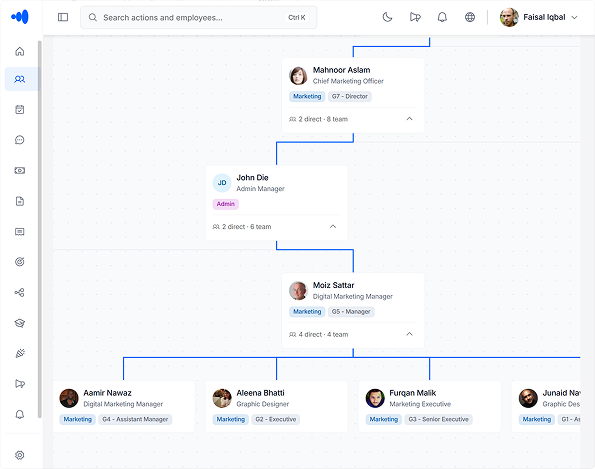Open the payroll money sidebar icon
The height and width of the screenshot is (469, 595).
(20, 170)
